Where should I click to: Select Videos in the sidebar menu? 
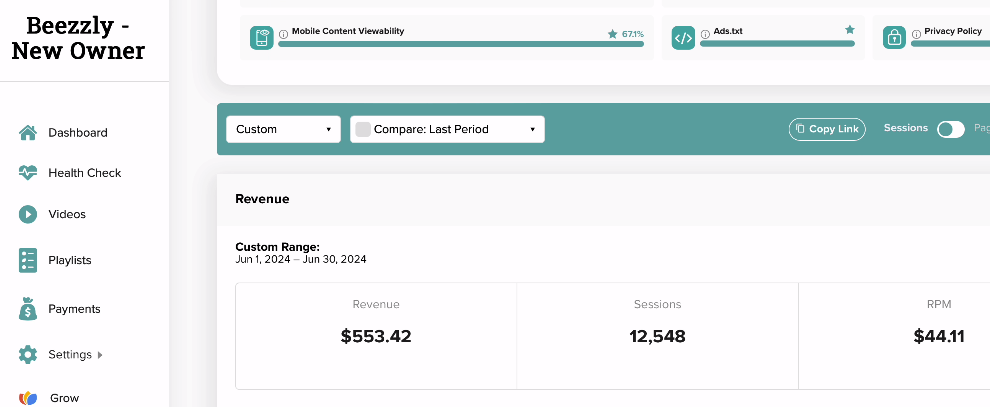pos(67,214)
